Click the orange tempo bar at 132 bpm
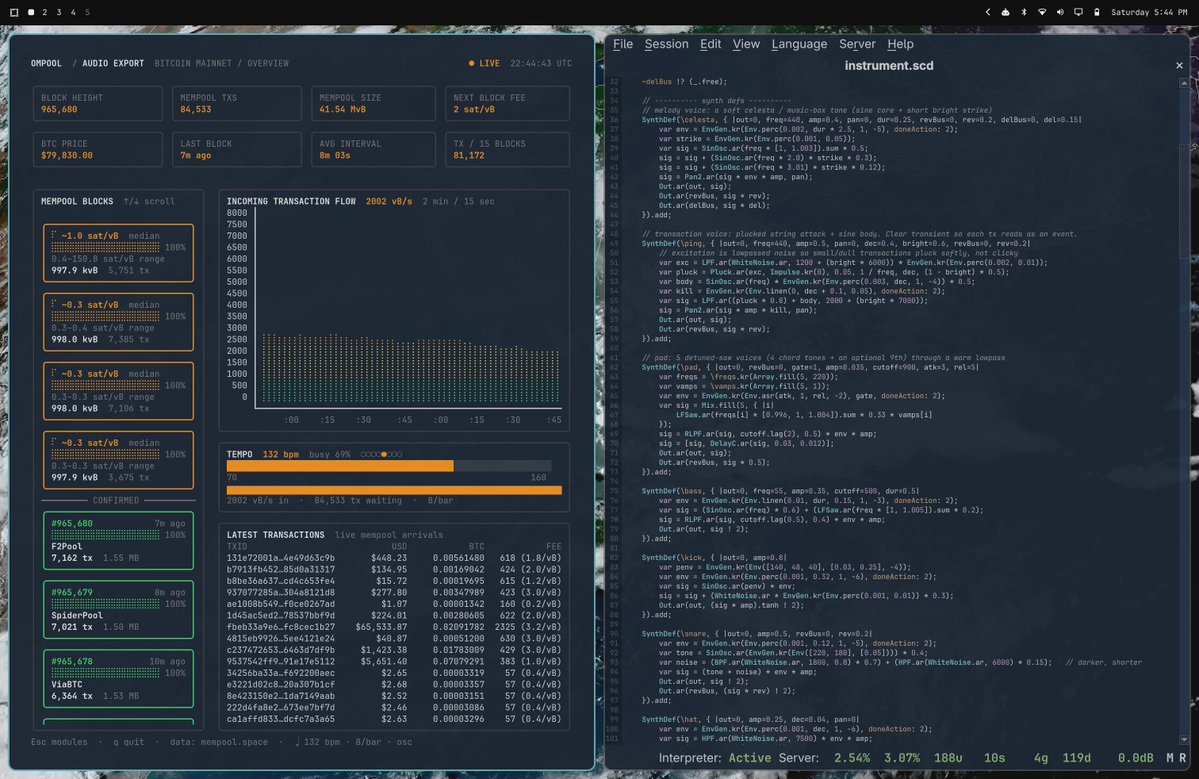 340,466
